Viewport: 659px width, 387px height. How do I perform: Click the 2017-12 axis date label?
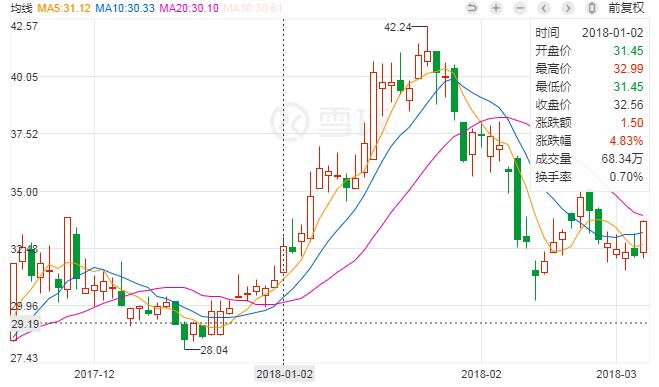click(94, 374)
